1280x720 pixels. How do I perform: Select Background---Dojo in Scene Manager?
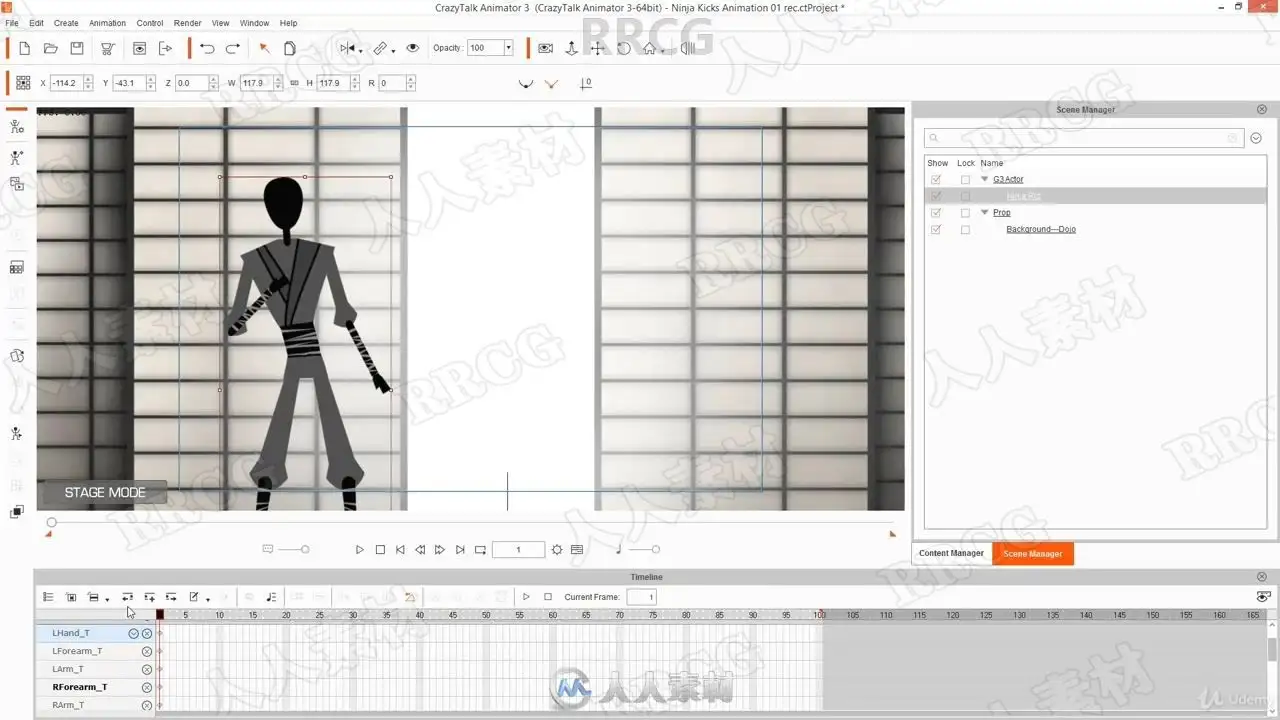point(1040,230)
